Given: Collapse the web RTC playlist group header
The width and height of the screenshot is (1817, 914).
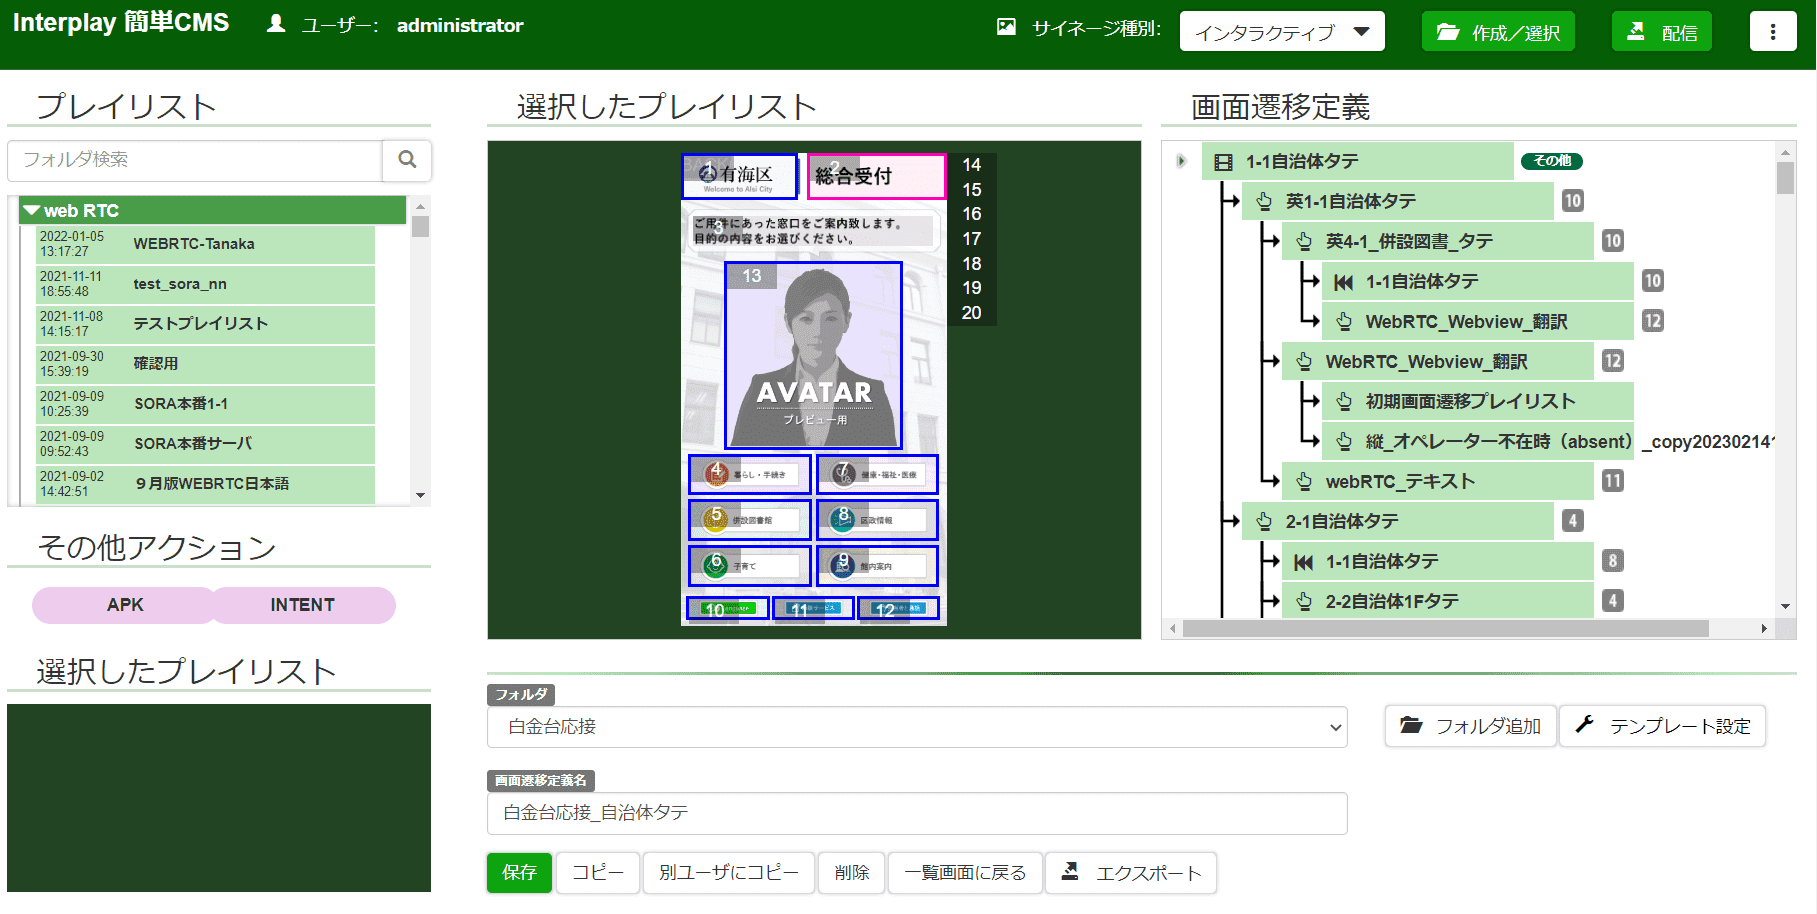Looking at the screenshot, I should (33, 210).
